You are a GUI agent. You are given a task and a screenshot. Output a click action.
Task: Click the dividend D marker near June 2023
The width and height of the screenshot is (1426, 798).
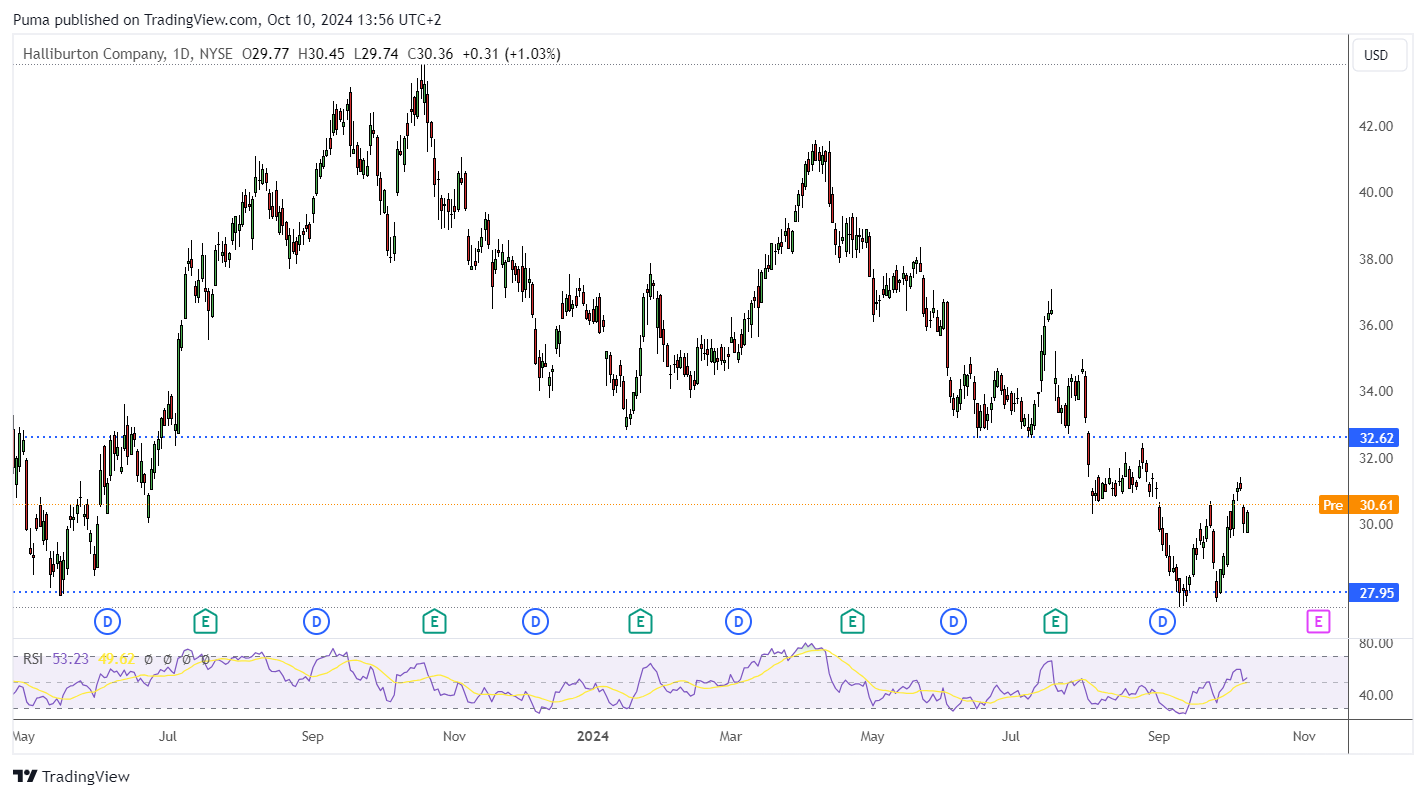(x=107, y=622)
